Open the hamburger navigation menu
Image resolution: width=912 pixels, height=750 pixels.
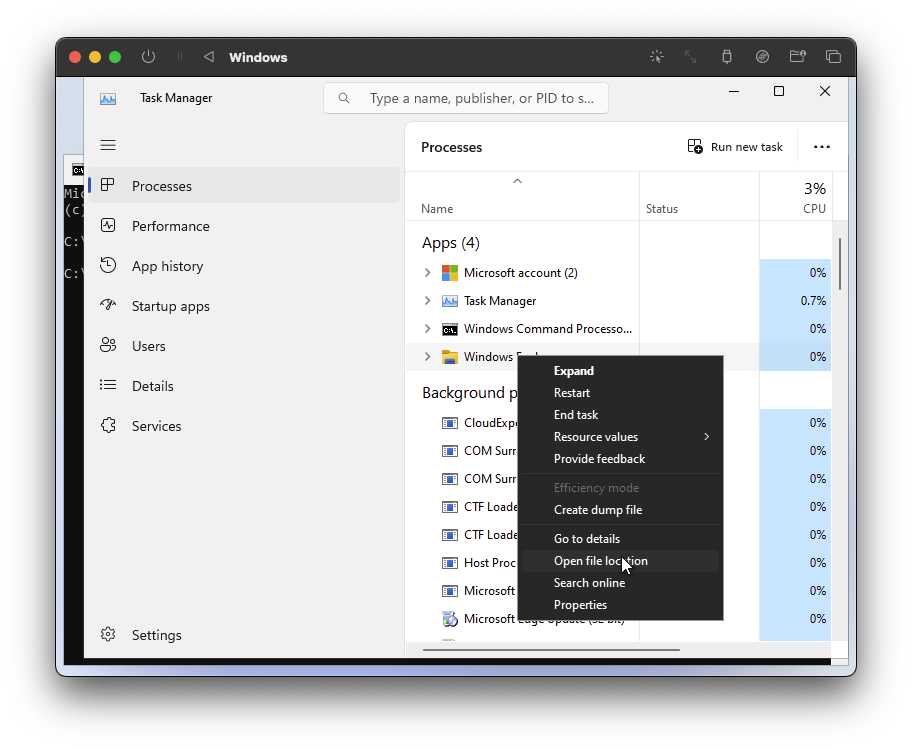(108, 145)
